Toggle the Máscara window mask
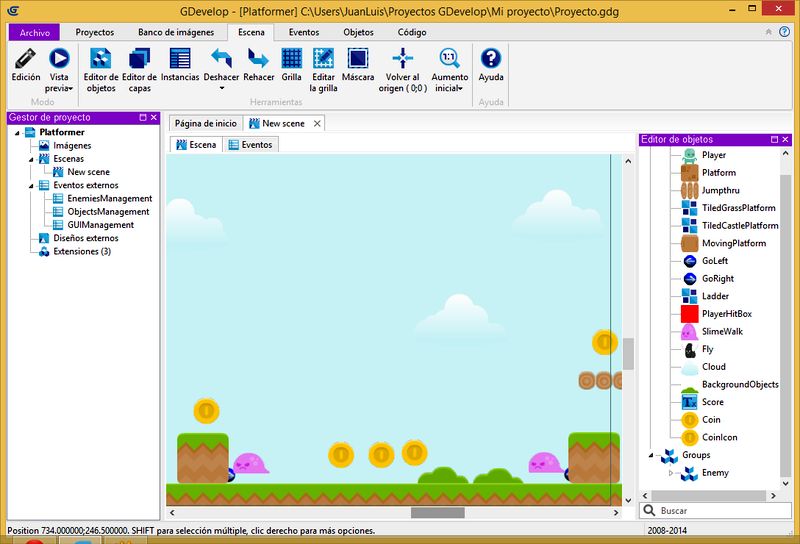 (x=358, y=65)
